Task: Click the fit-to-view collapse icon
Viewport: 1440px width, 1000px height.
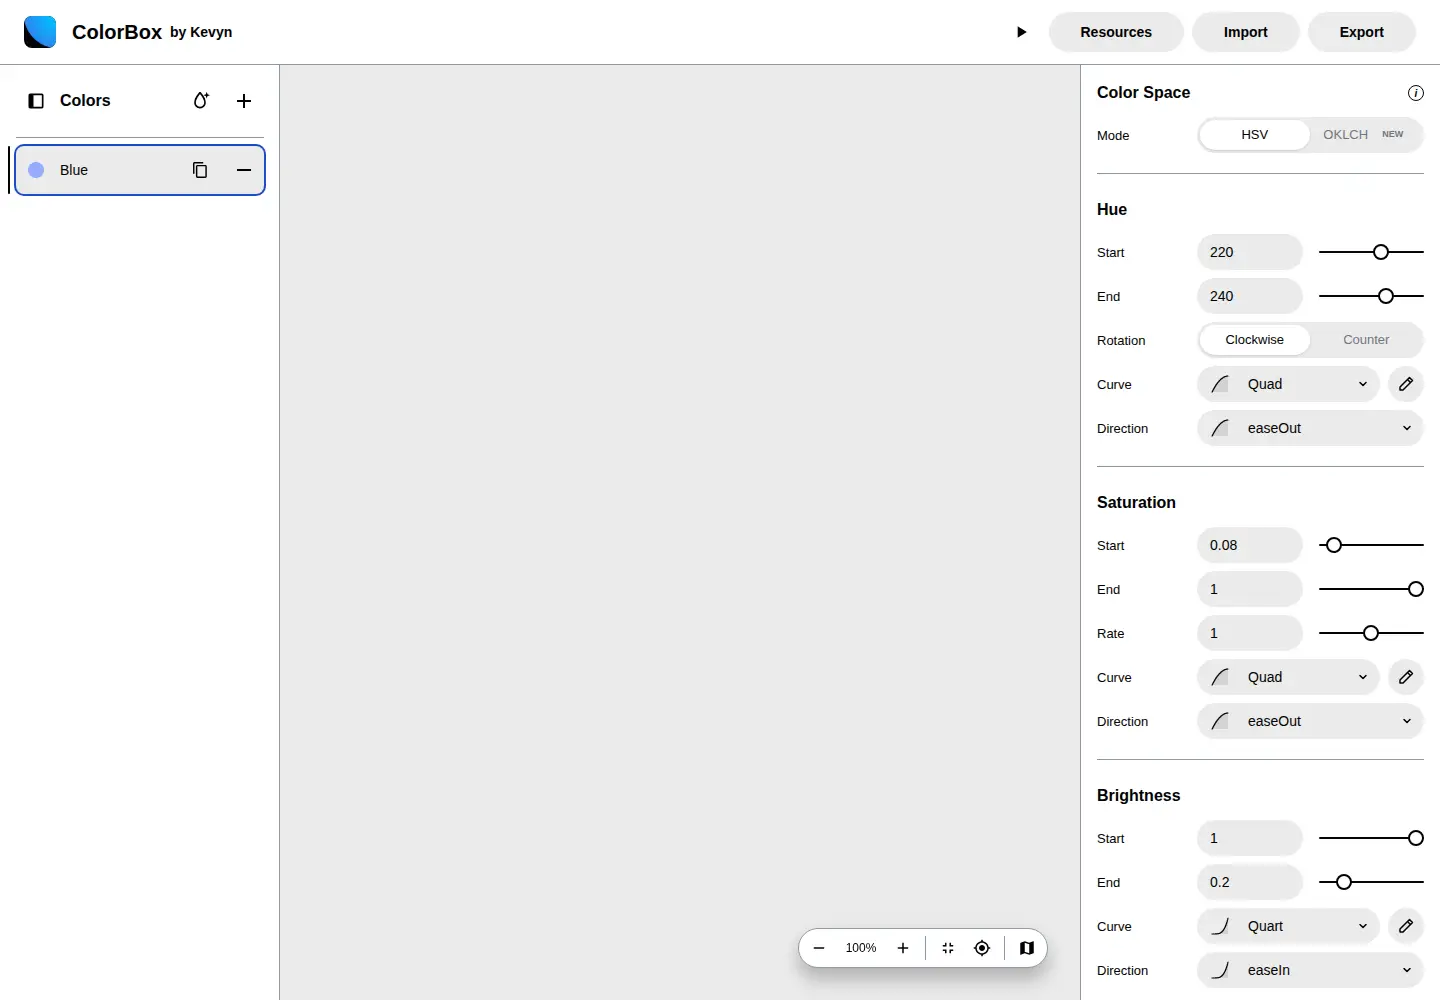Action: click(x=948, y=948)
